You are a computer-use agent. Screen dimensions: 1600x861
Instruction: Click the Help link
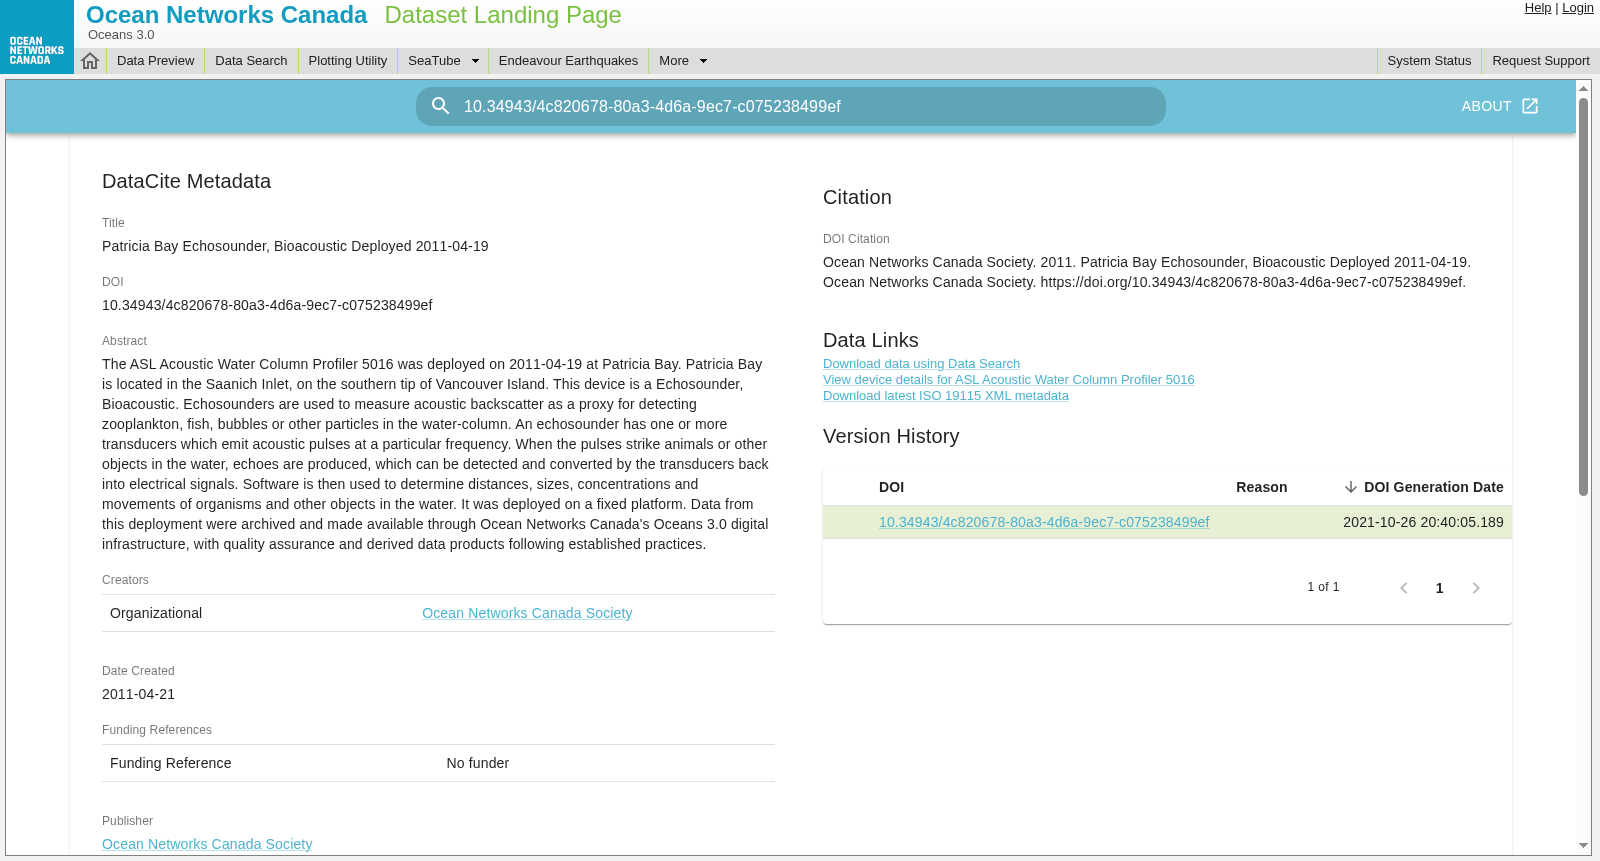[1537, 8]
